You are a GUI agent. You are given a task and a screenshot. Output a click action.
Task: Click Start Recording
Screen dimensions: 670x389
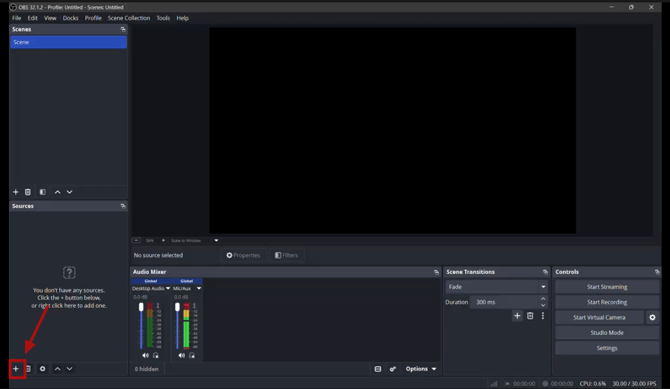(x=607, y=302)
